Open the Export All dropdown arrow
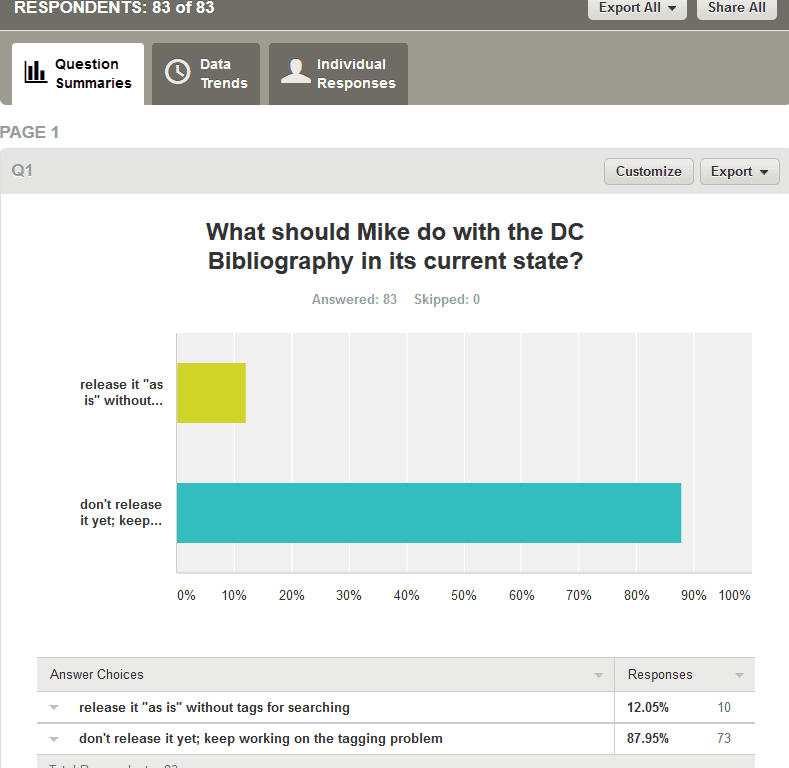The width and height of the screenshot is (789, 768). click(x=672, y=8)
